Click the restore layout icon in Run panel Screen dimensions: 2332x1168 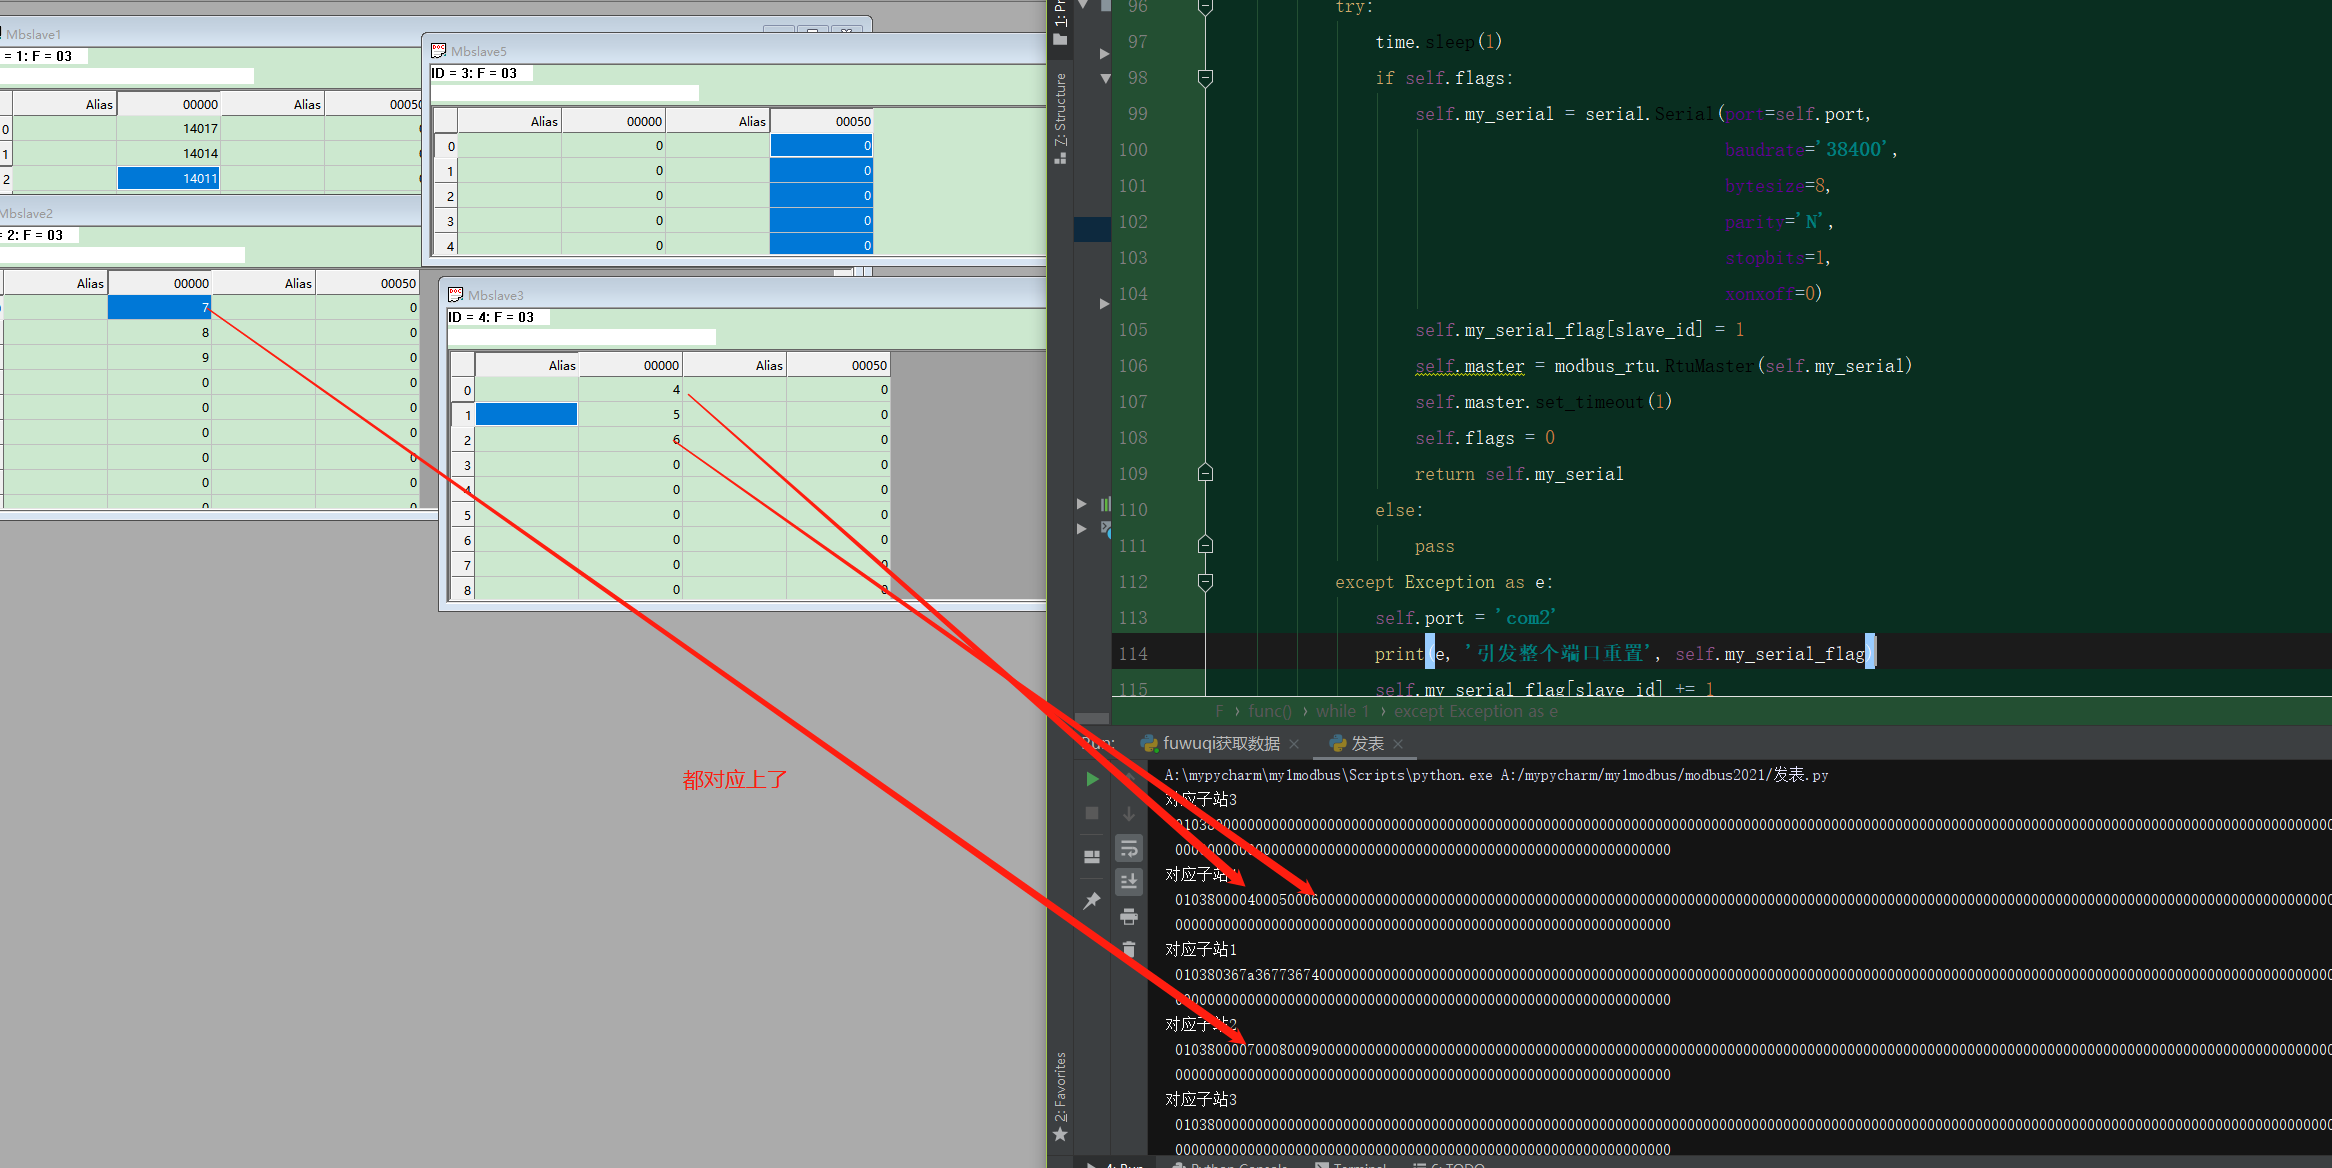tap(1092, 857)
